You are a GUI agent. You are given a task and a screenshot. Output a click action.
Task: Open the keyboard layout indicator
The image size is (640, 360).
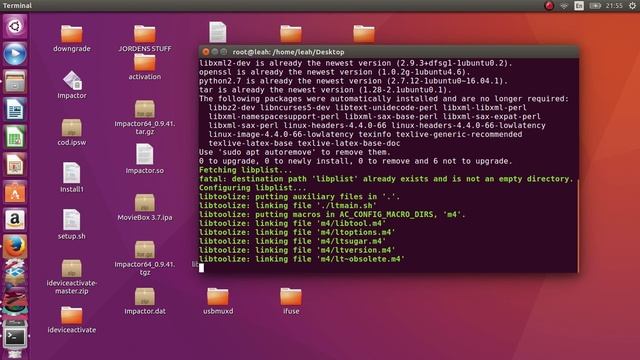point(579,6)
